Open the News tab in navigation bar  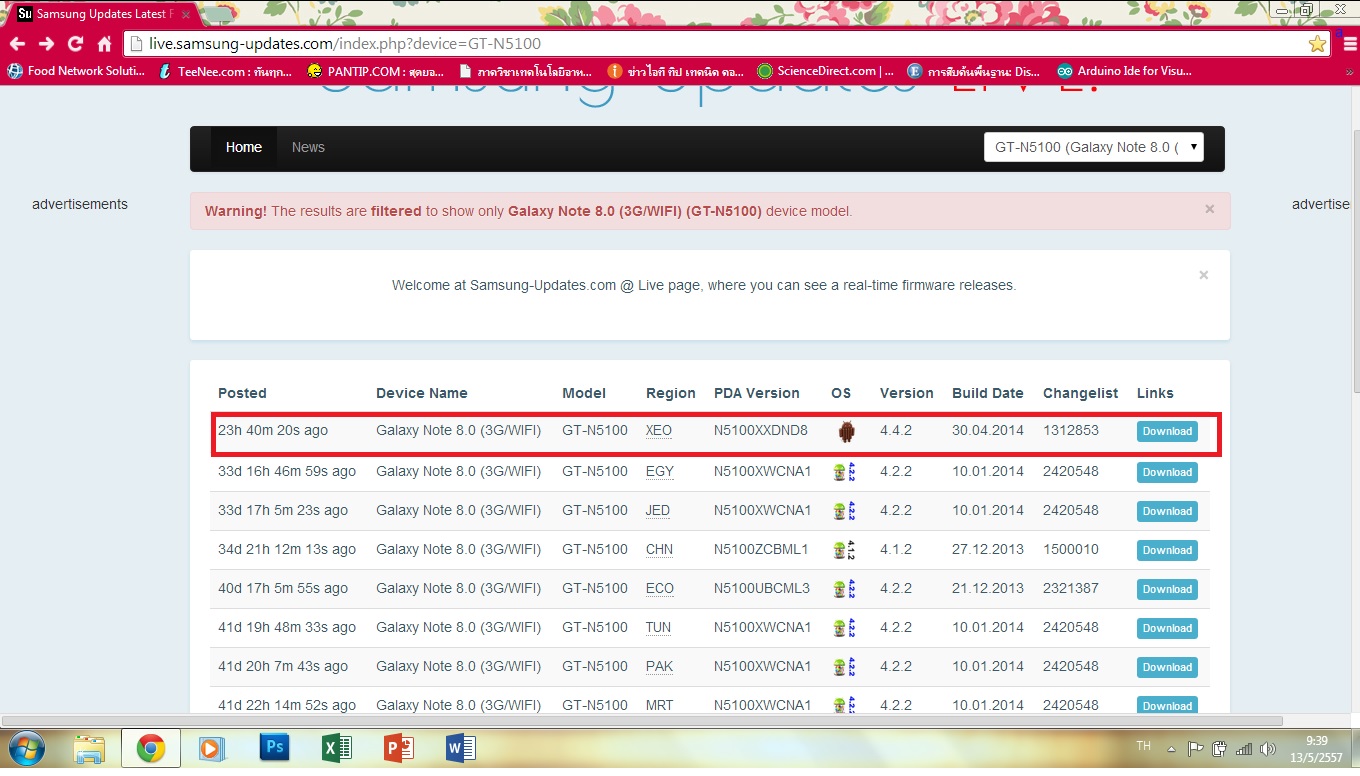[308, 147]
